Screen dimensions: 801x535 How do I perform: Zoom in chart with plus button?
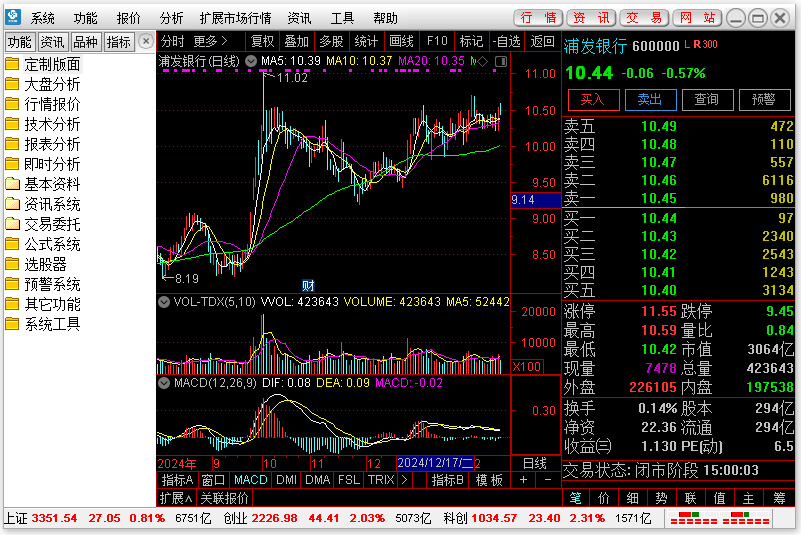(x=523, y=480)
